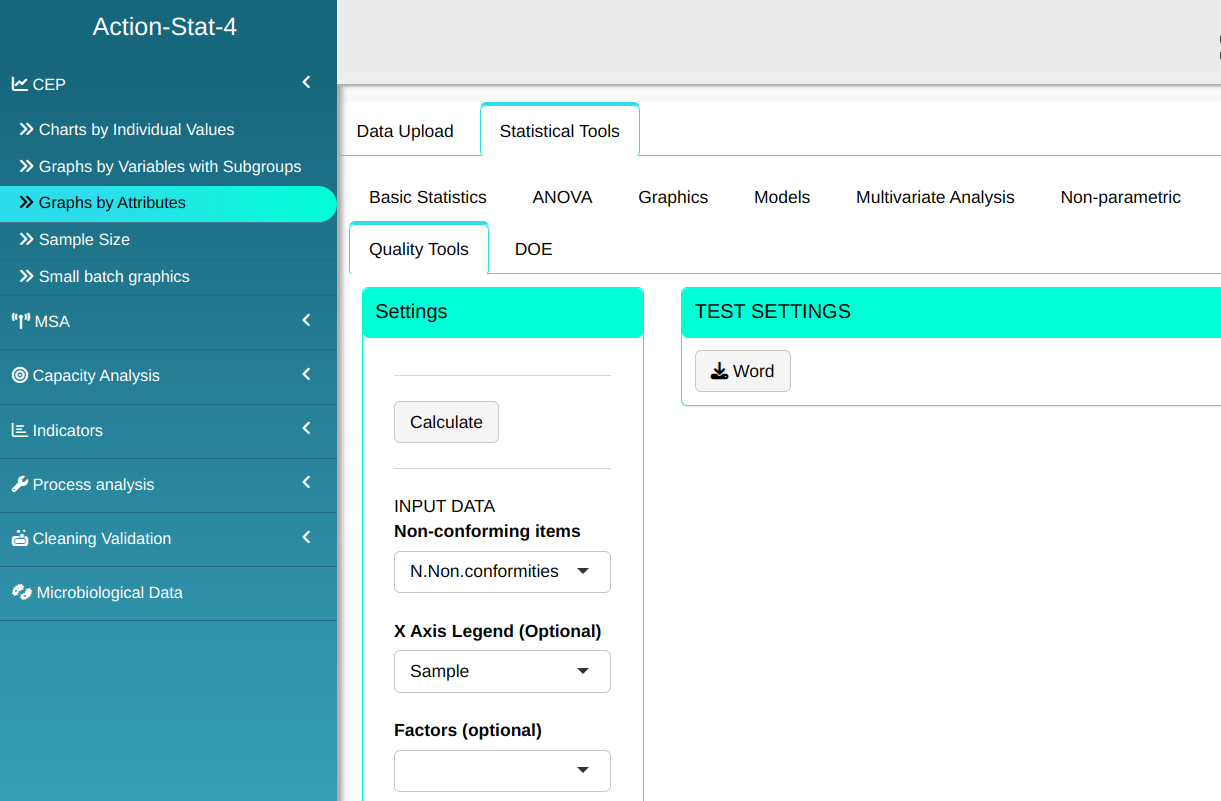Image resolution: width=1221 pixels, height=801 pixels.
Task: Go to Sample Size page
Action: click(x=84, y=240)
